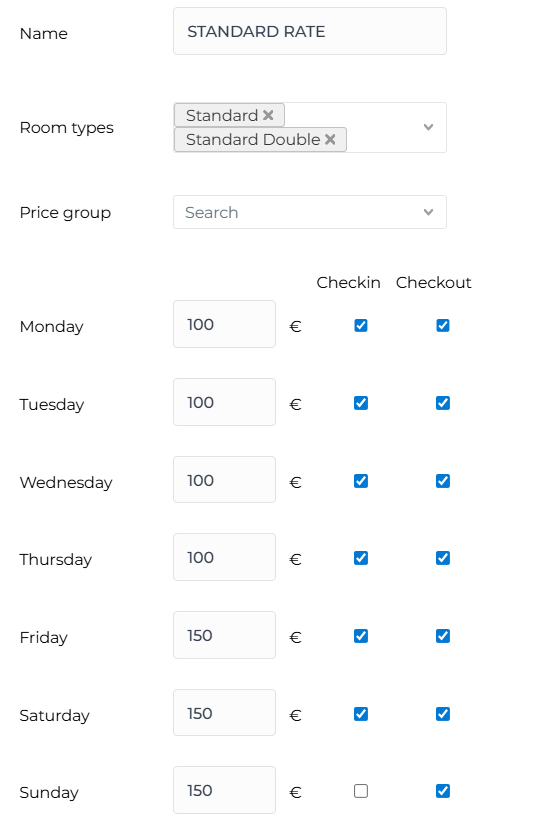This screenshot has width=534, height=838.
Task: Uncheck Saturday Checkout checkbox
Action: [443, 713]
